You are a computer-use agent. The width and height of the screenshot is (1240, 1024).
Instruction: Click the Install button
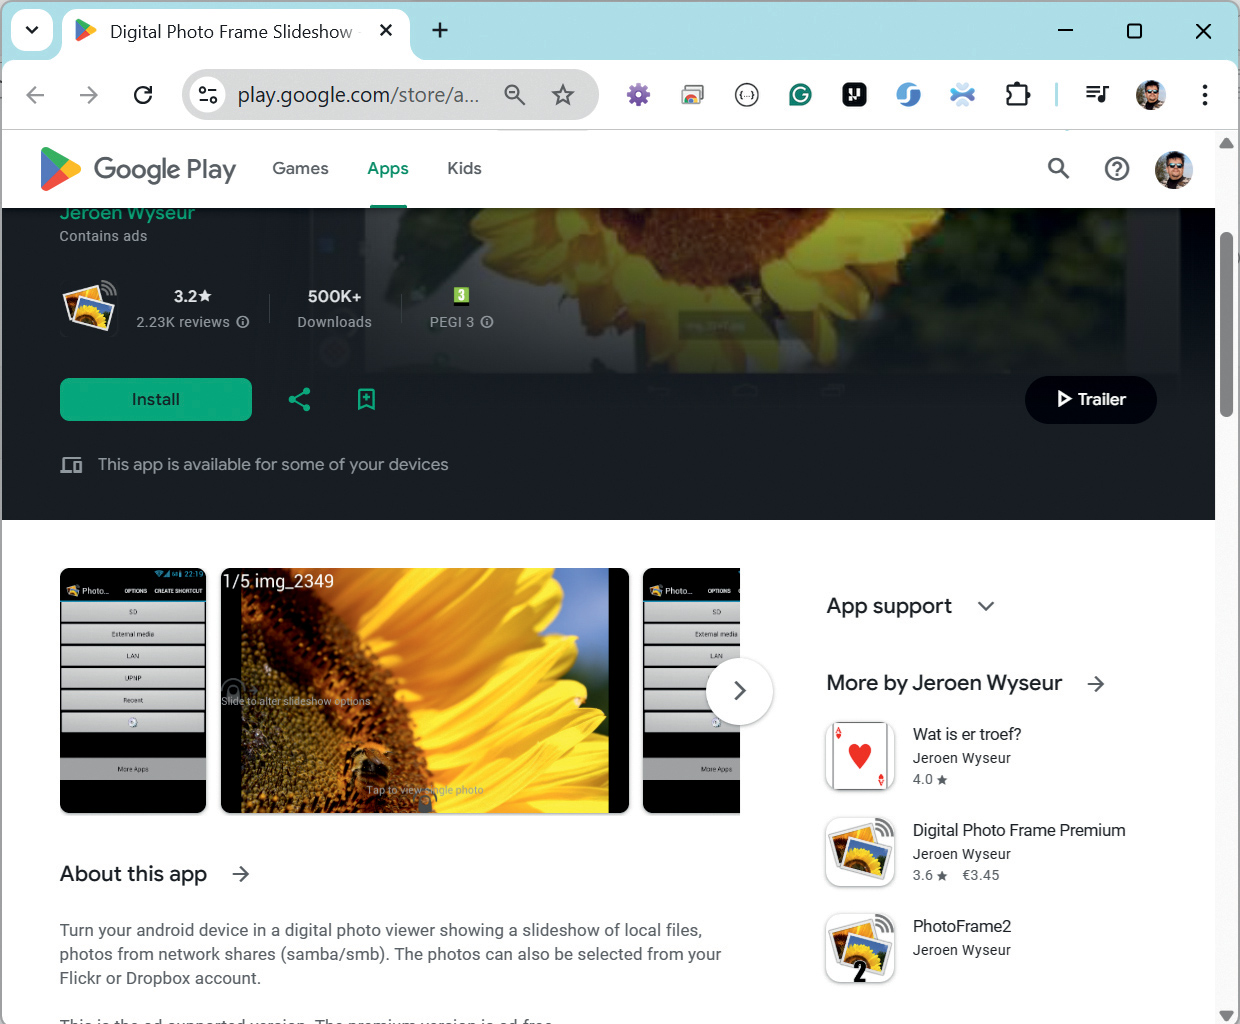[x=156, y=400]
